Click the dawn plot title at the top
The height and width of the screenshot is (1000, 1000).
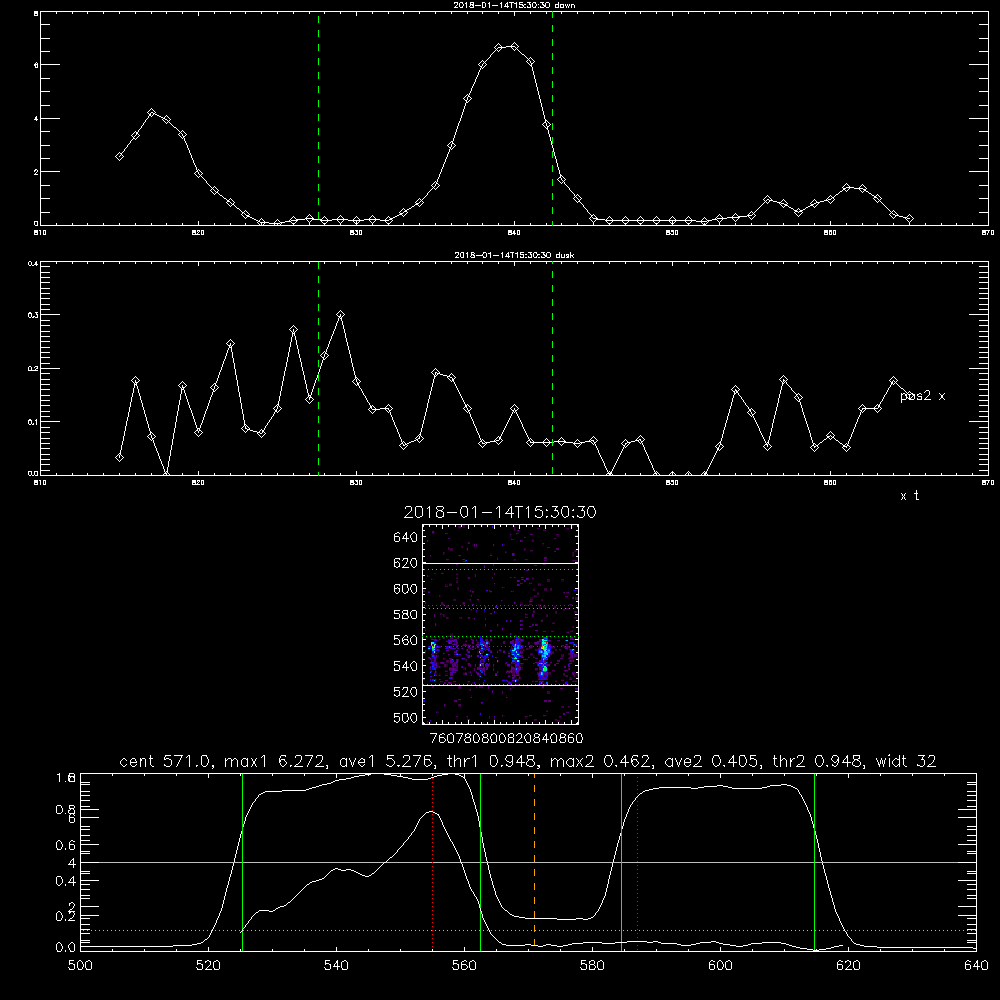(x=514, y=4)
